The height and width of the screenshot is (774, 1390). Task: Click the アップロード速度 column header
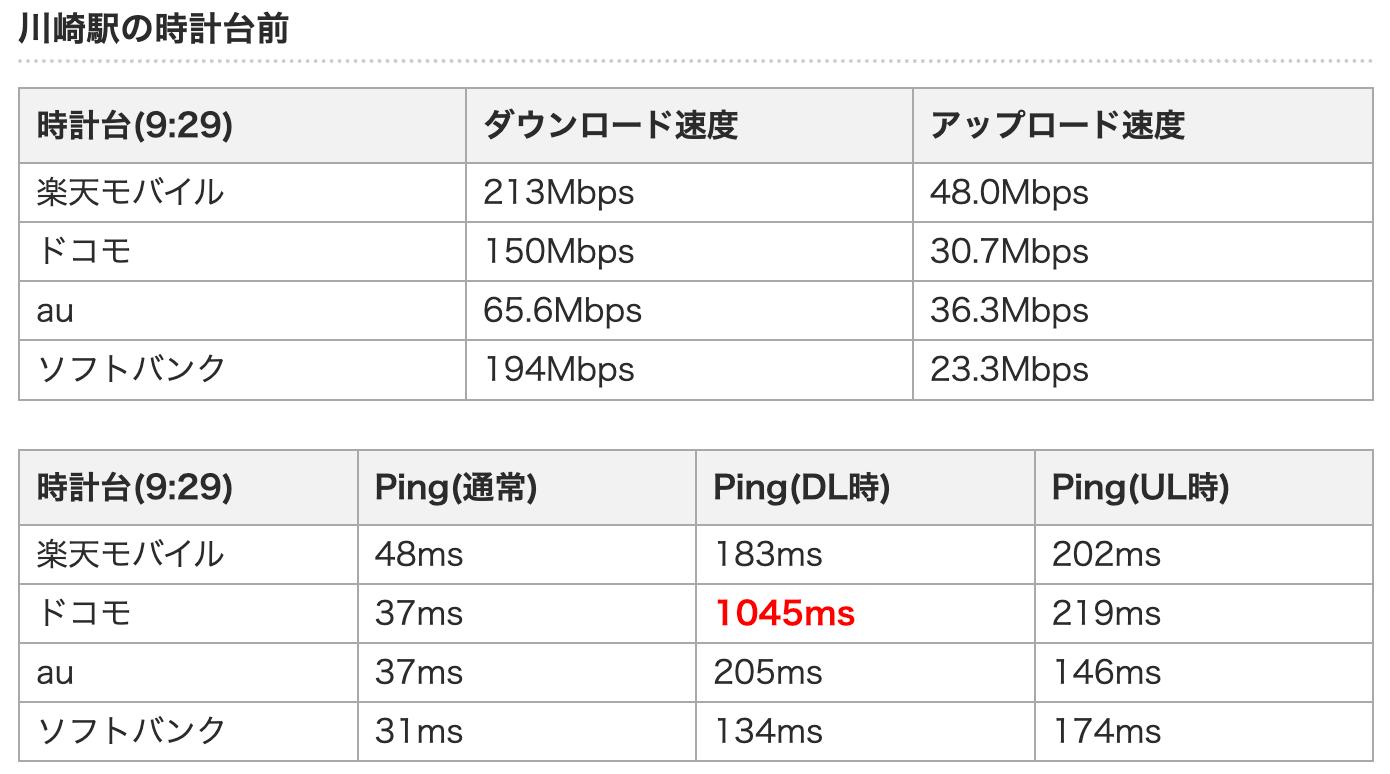click(x=1057, y=125)
